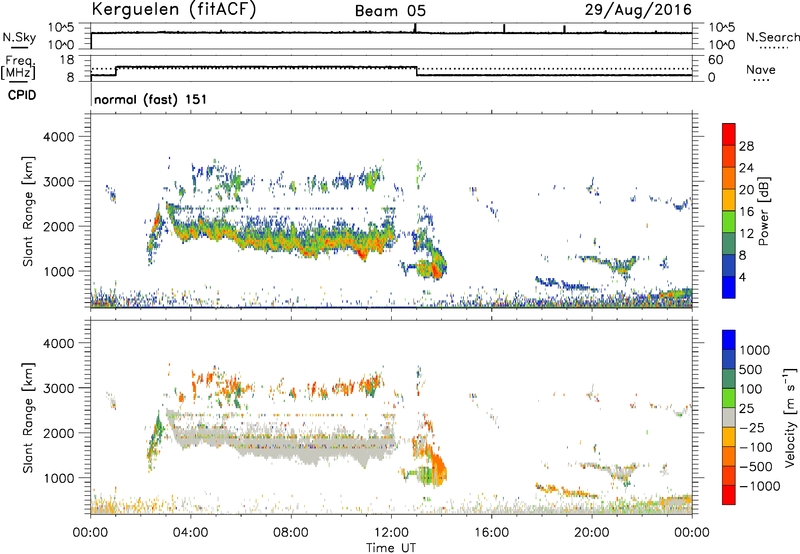Click the "-1000" value on the velocity colorbar

[x=760, y=486]
